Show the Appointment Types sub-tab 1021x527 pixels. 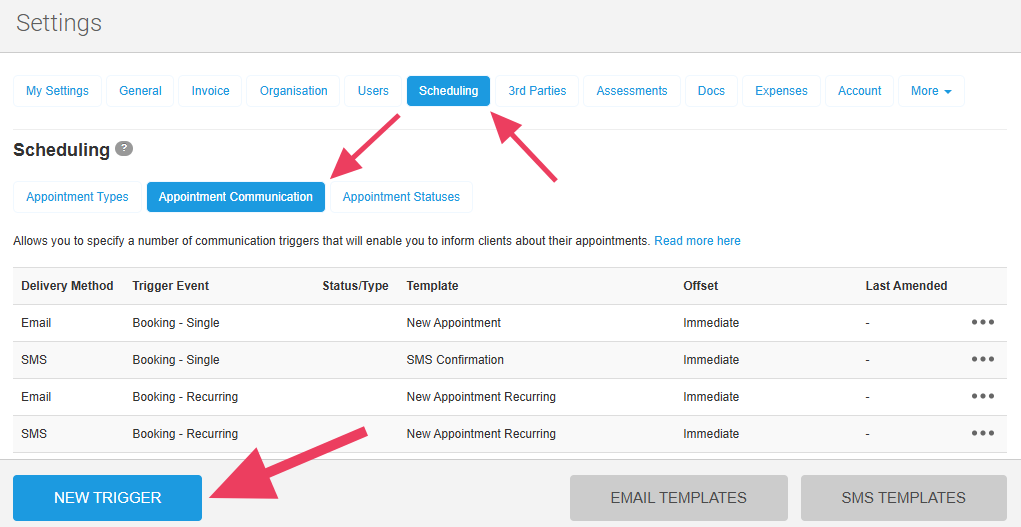pos(77,197)
